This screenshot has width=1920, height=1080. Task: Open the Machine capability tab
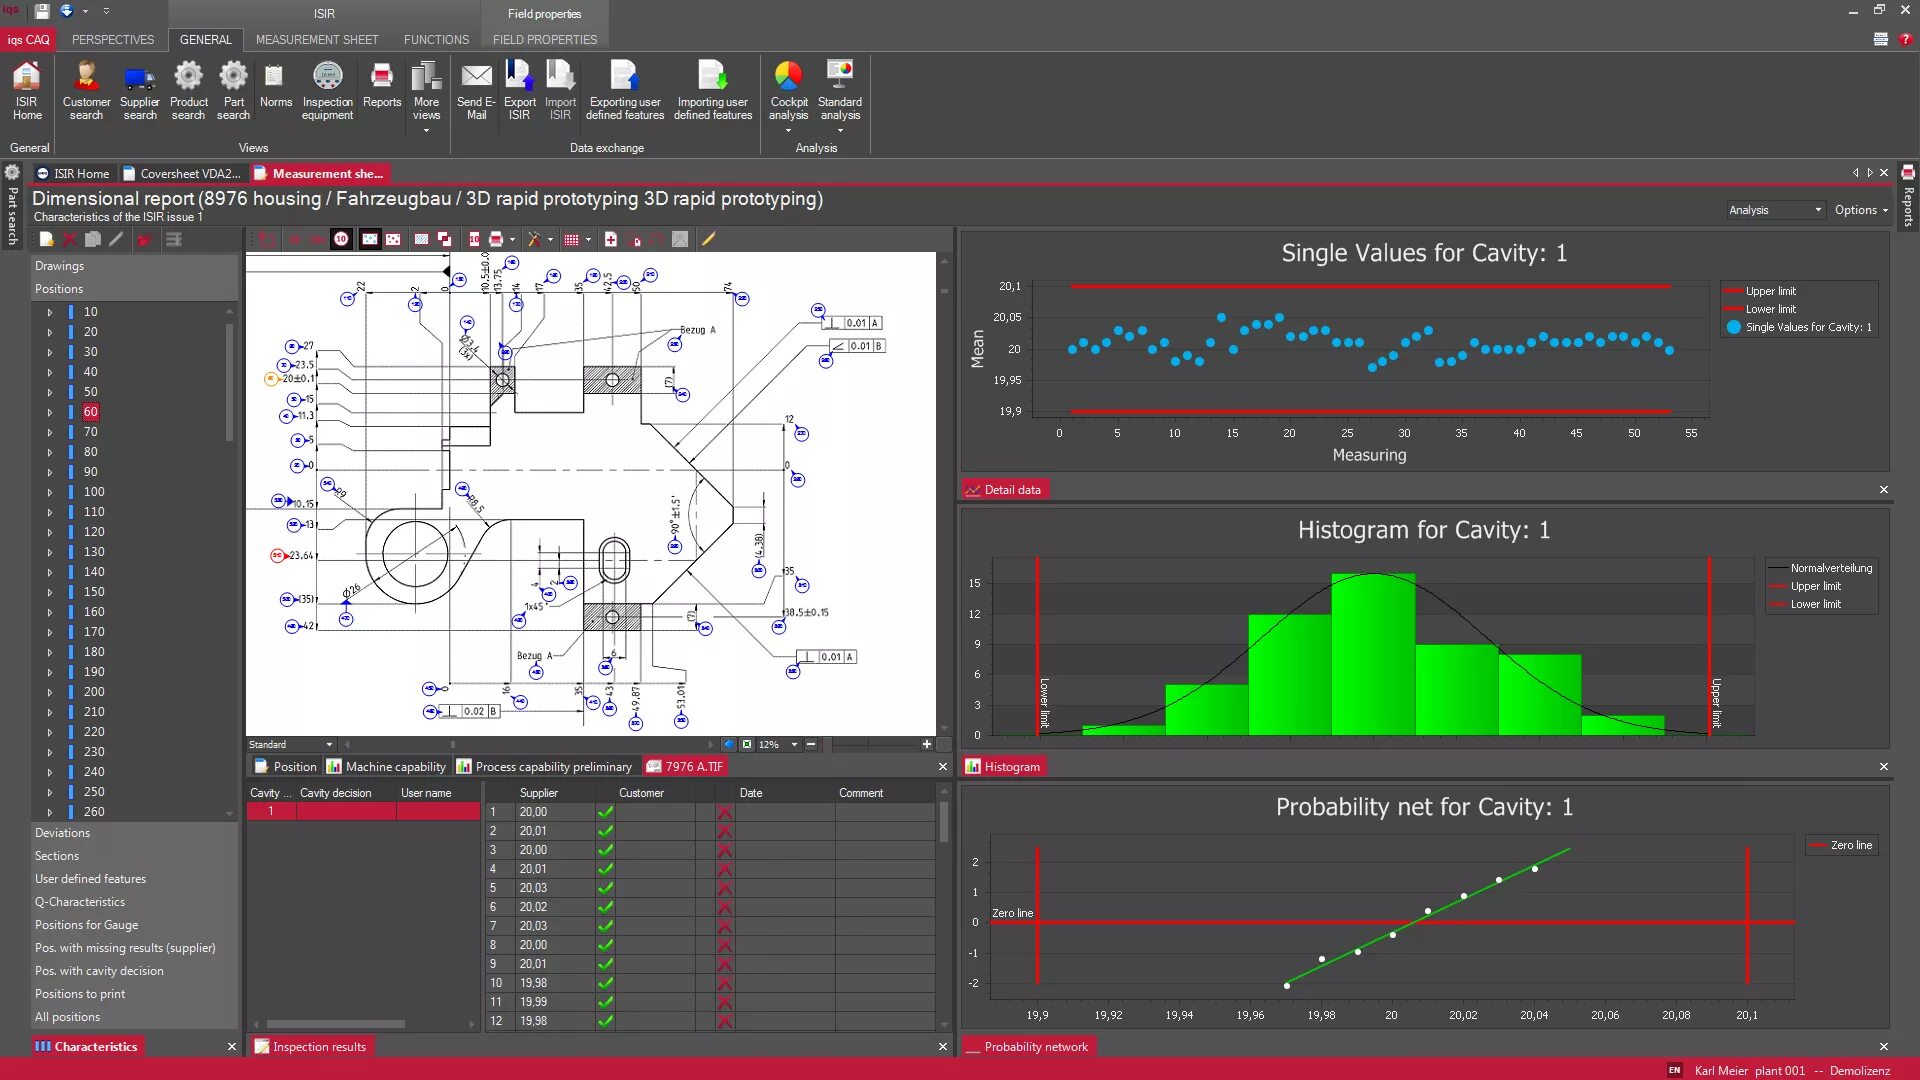coord(386,767)
